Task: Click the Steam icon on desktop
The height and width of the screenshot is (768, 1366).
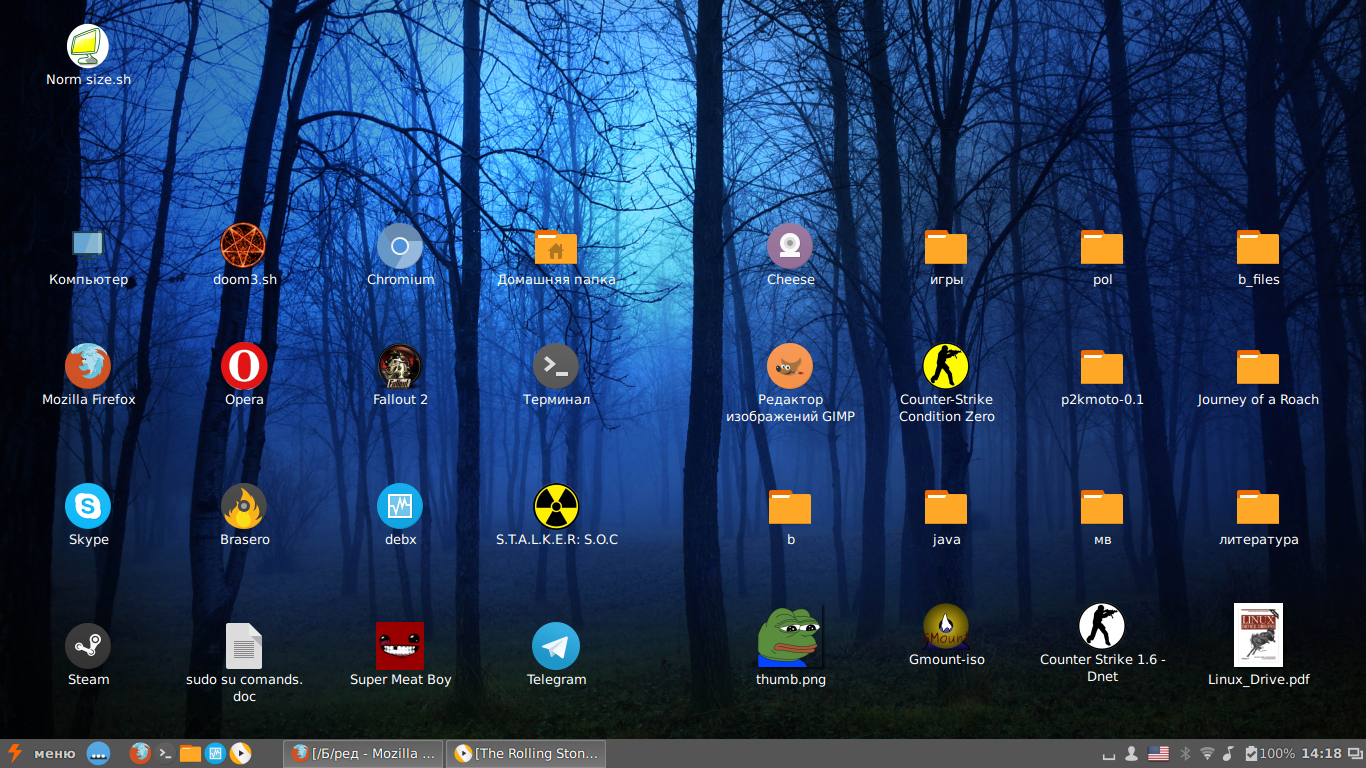Action: point(88,646)
